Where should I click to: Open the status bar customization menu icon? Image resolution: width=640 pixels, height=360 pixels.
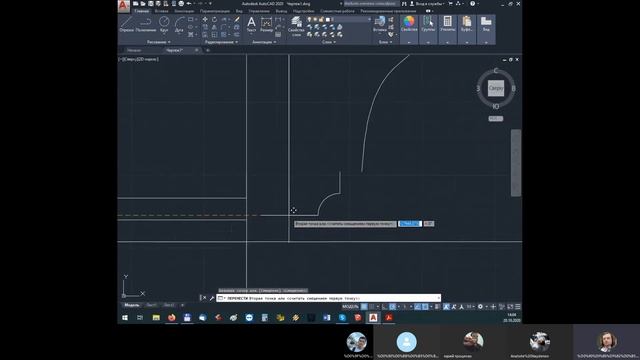(x=518, y=307)
